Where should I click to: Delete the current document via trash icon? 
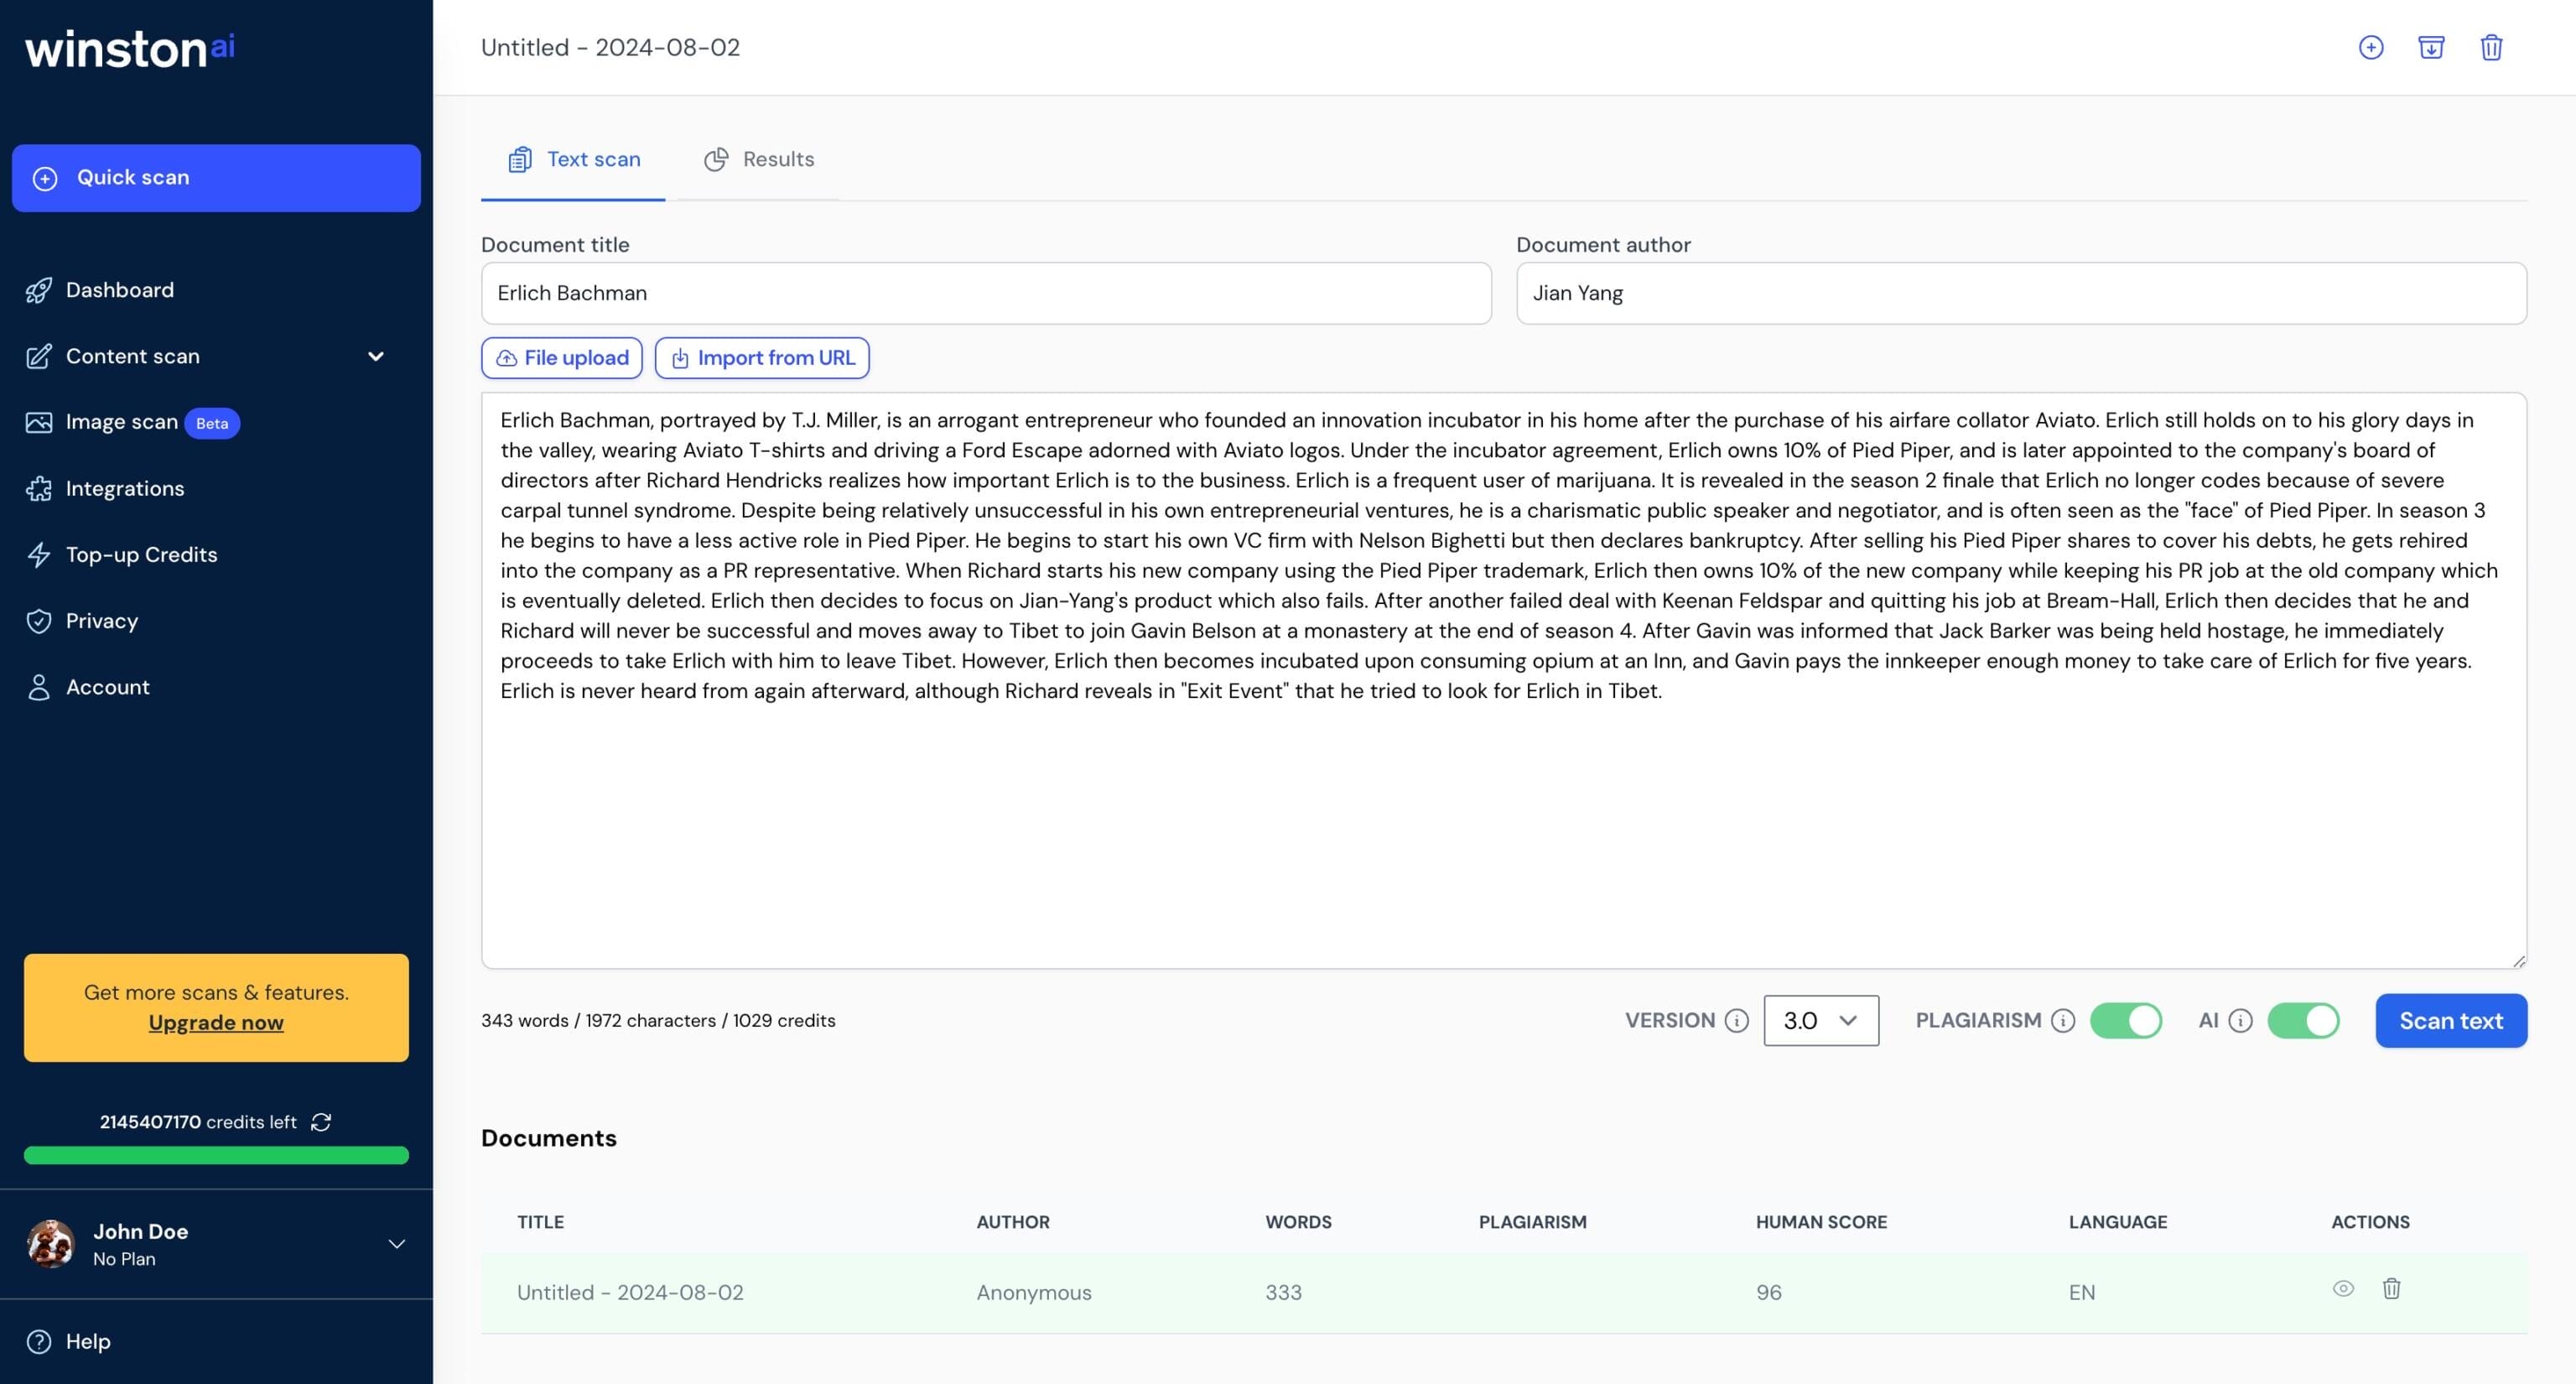(2492, 47)
